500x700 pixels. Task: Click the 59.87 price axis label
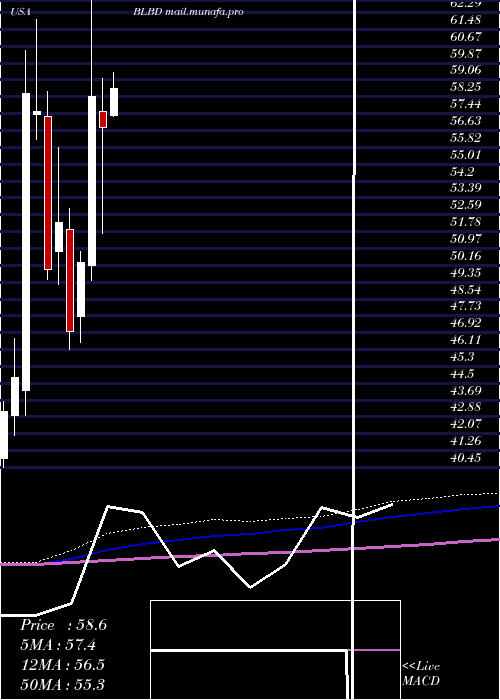(x=466, y=53)
